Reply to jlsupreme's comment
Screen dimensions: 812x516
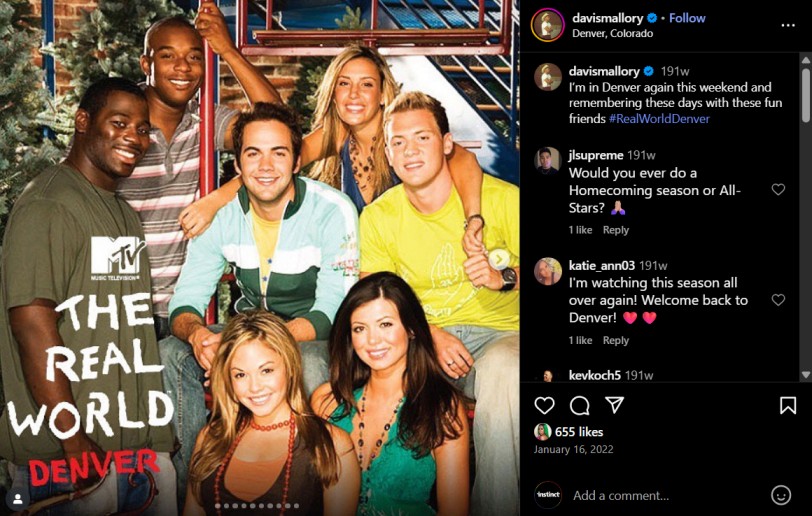click(615, 230)
